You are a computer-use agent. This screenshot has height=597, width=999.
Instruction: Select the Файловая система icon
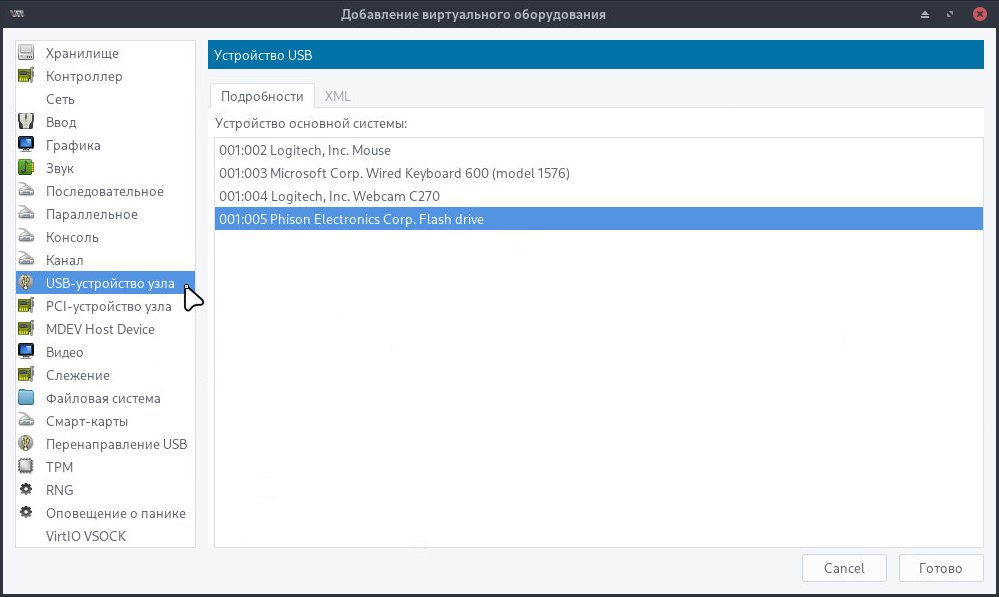click(27, 398)
